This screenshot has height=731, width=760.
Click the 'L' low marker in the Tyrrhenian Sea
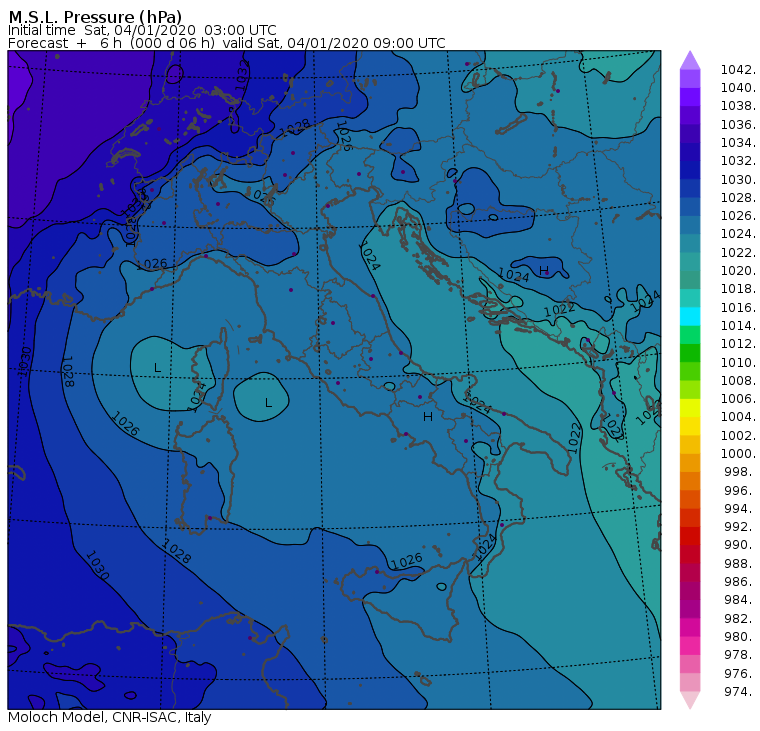click(x=268, y=403)
